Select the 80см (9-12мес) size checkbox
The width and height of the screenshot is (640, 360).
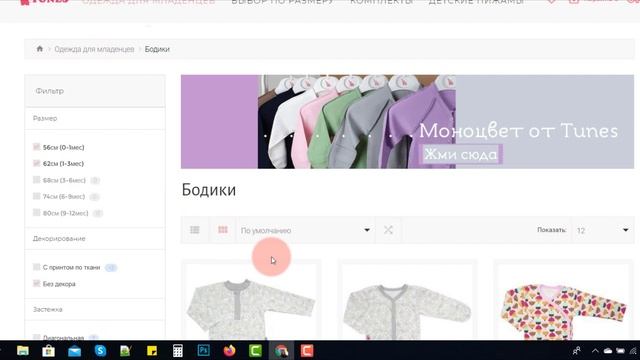click(36, 213)
